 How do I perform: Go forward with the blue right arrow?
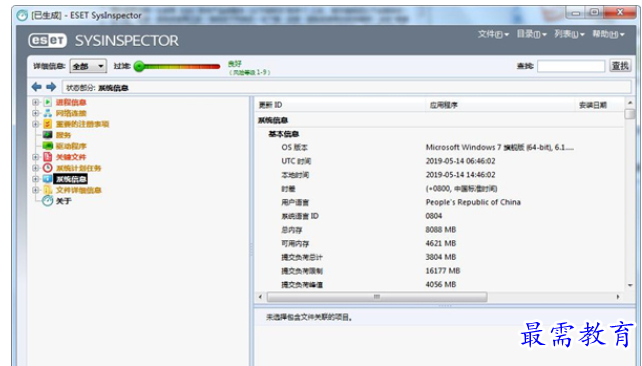coord(51,87)
